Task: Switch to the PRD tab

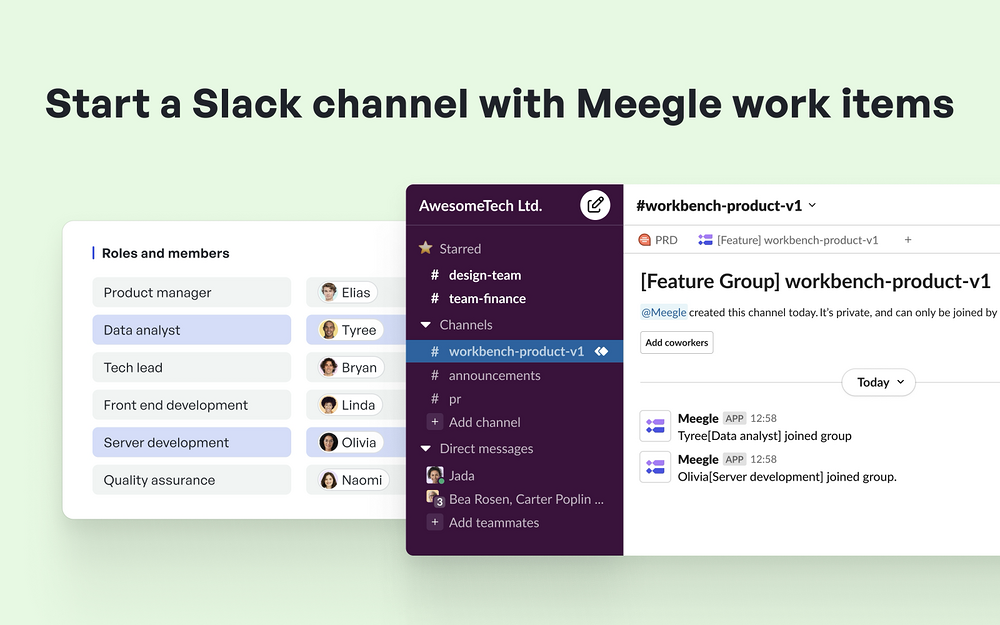Action: [658, 240]
